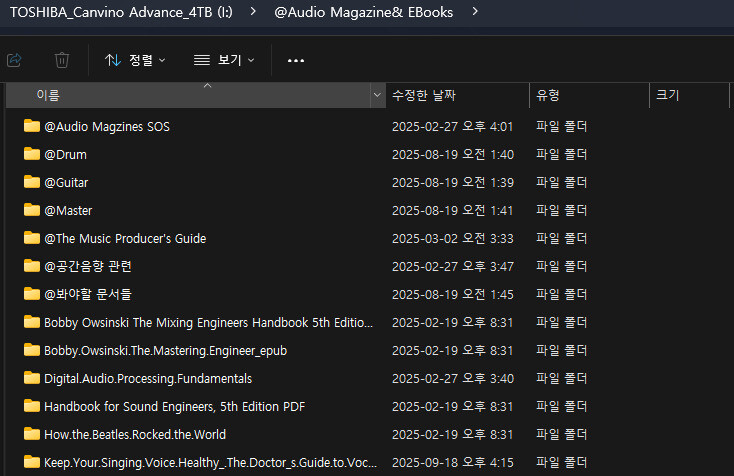Select the @Guitar folder name
The image size is (734, 476).
[x=66, y=183]
